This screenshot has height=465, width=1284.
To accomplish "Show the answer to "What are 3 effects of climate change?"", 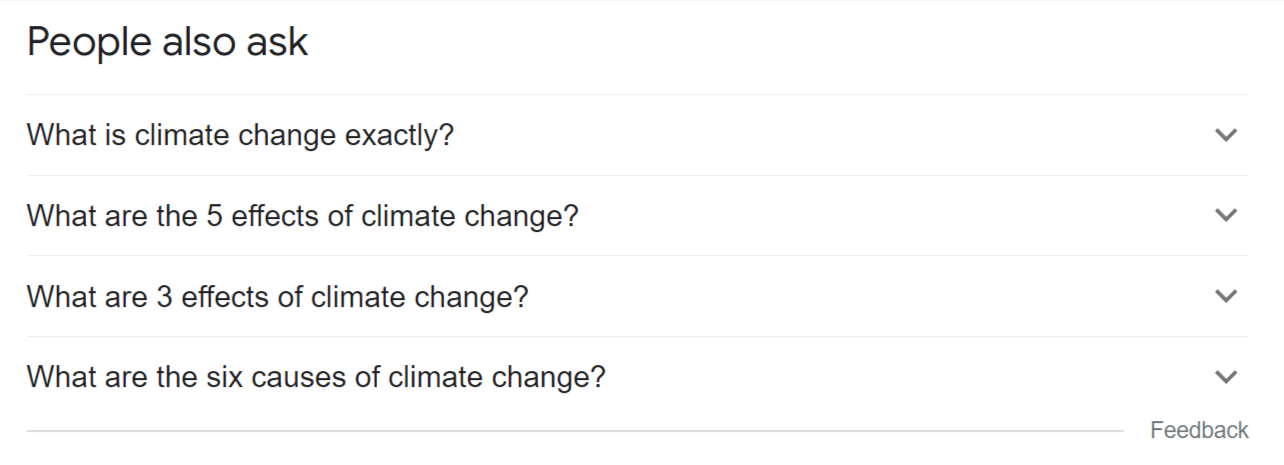I will point(277,297).
